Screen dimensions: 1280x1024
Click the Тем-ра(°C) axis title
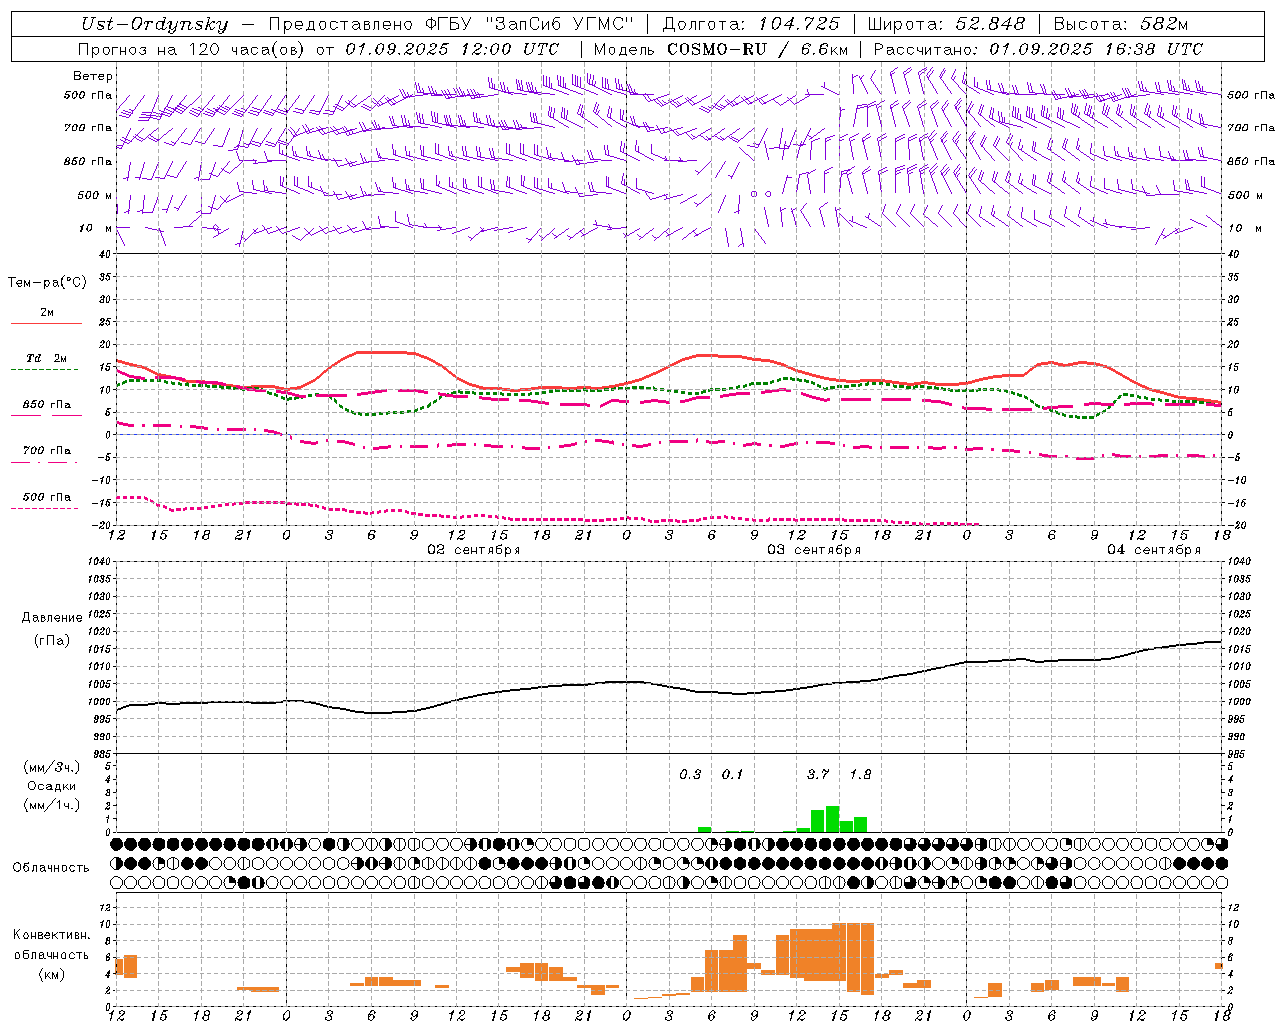tap(47, 283)
